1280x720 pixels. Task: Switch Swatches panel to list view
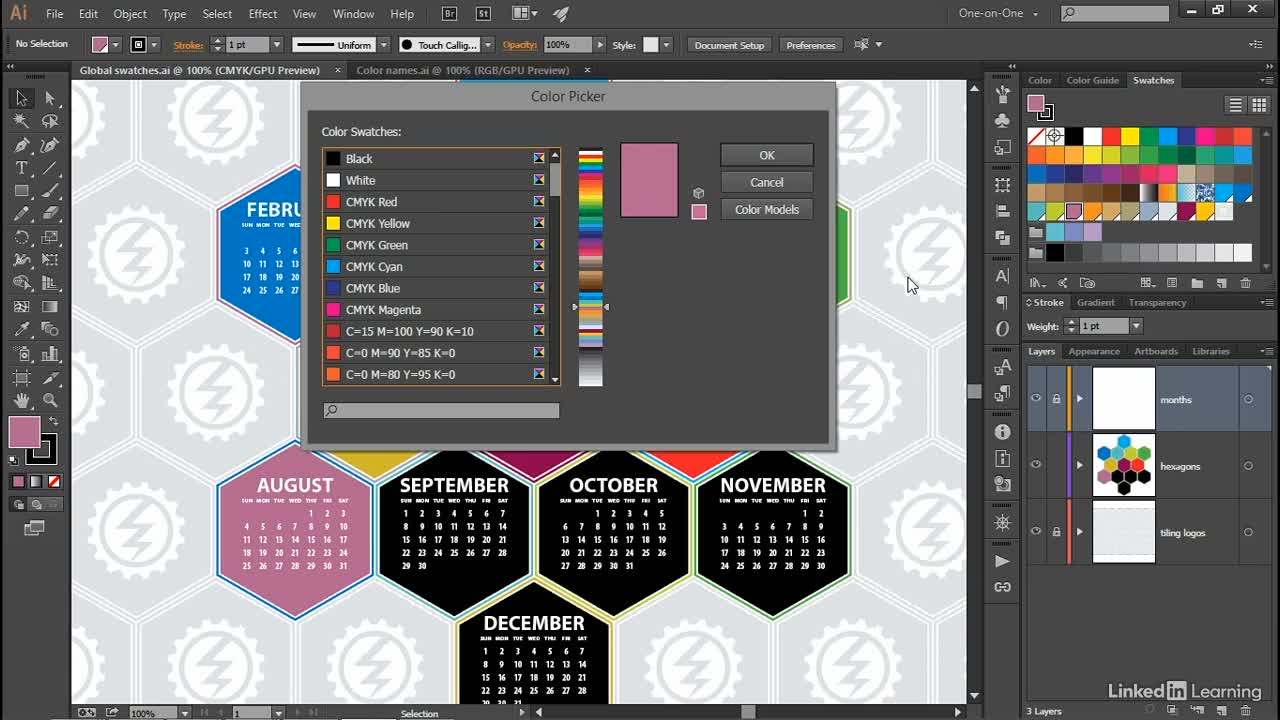coord(1235,105)
